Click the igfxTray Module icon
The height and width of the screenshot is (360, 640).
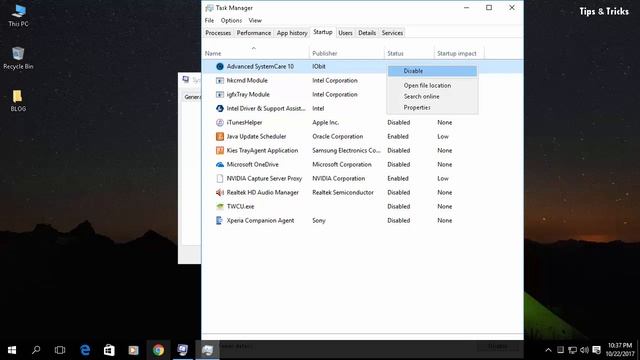(x=220, y=94)
